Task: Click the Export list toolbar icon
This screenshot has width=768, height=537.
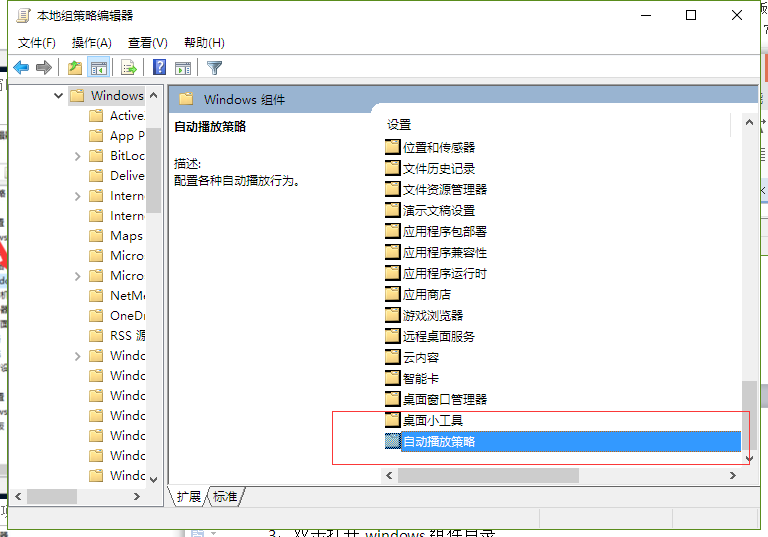Action: click(x=128, y=67)
